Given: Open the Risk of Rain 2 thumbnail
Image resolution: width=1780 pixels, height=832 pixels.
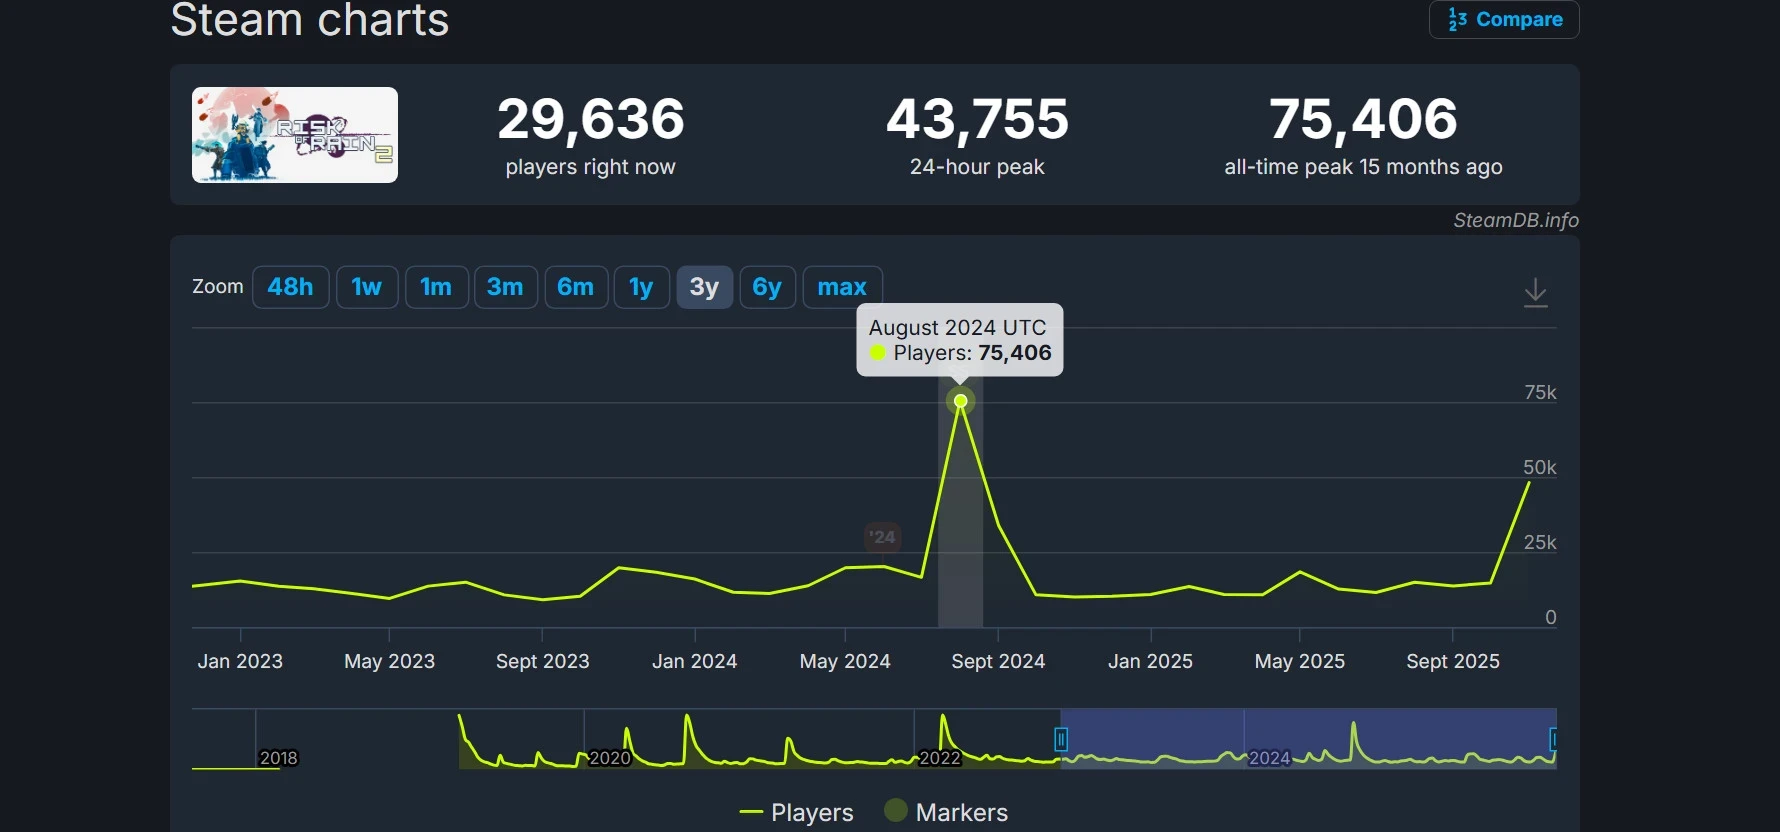Looking at the screenshot, I should (x=295, y=135).
